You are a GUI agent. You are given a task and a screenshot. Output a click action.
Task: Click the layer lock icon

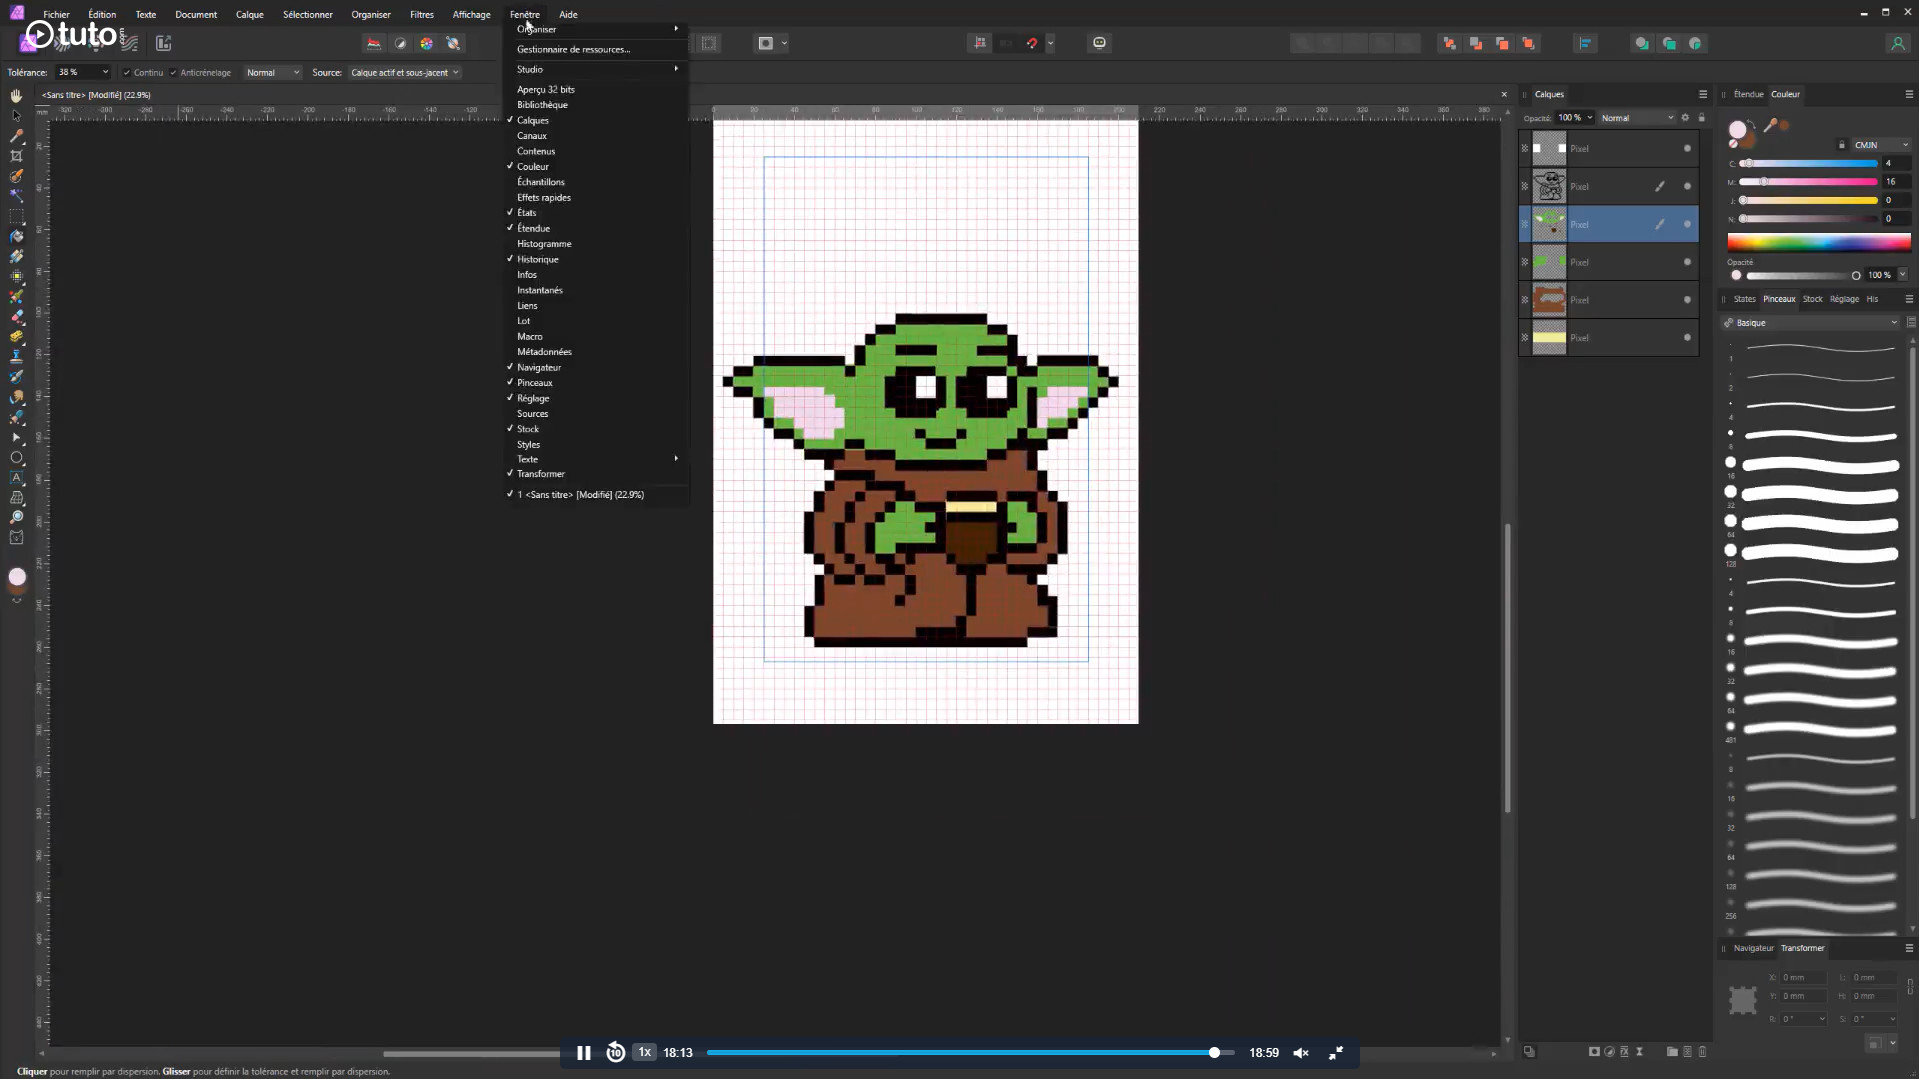(1701, 118)
